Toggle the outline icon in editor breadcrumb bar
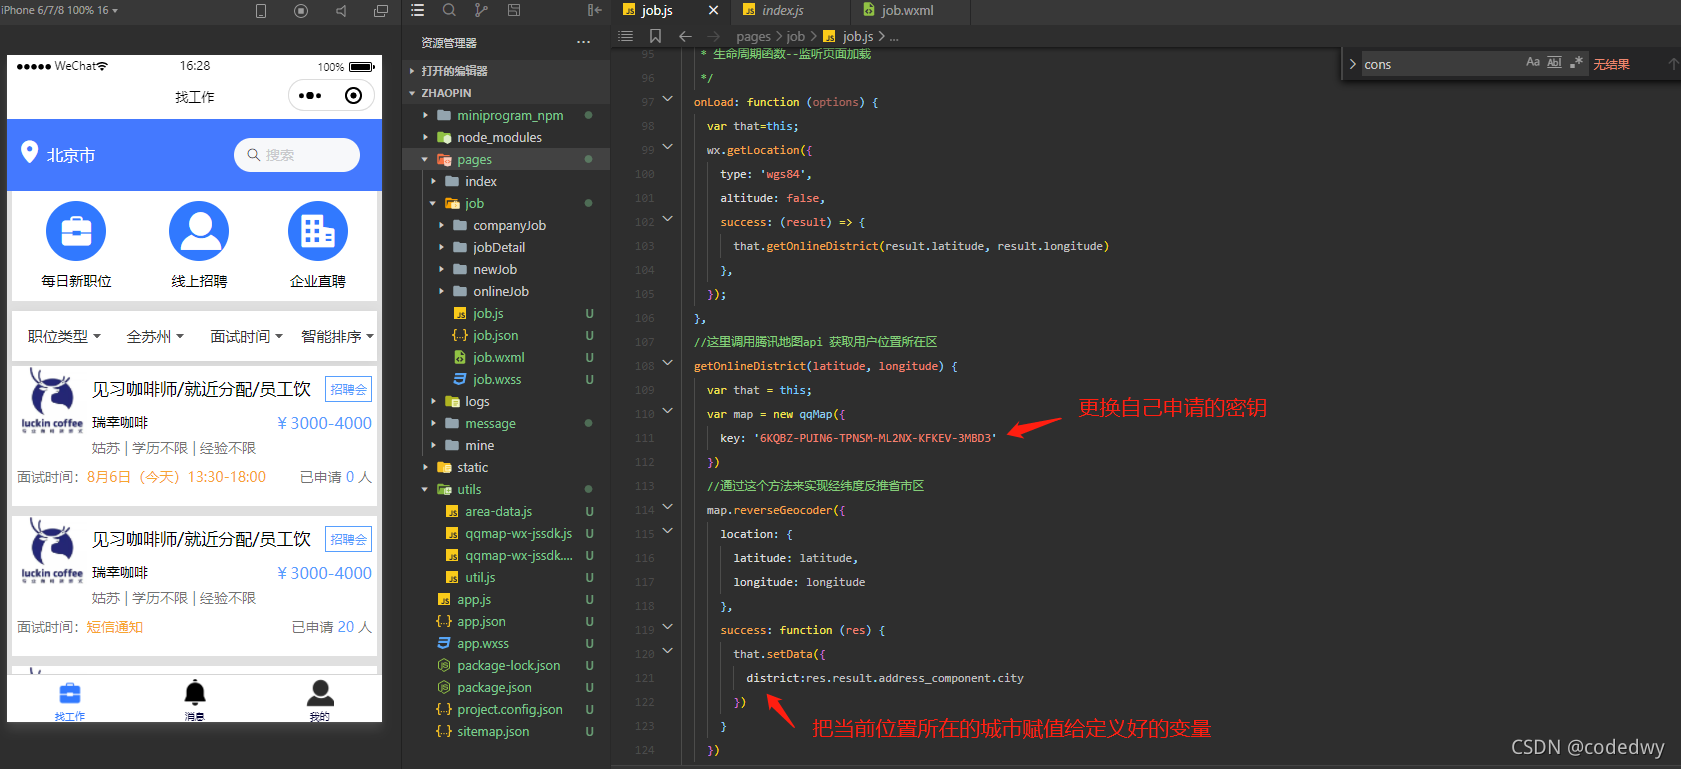The image size is (1681, 769). pyautogui.click(x=626, y=36)
